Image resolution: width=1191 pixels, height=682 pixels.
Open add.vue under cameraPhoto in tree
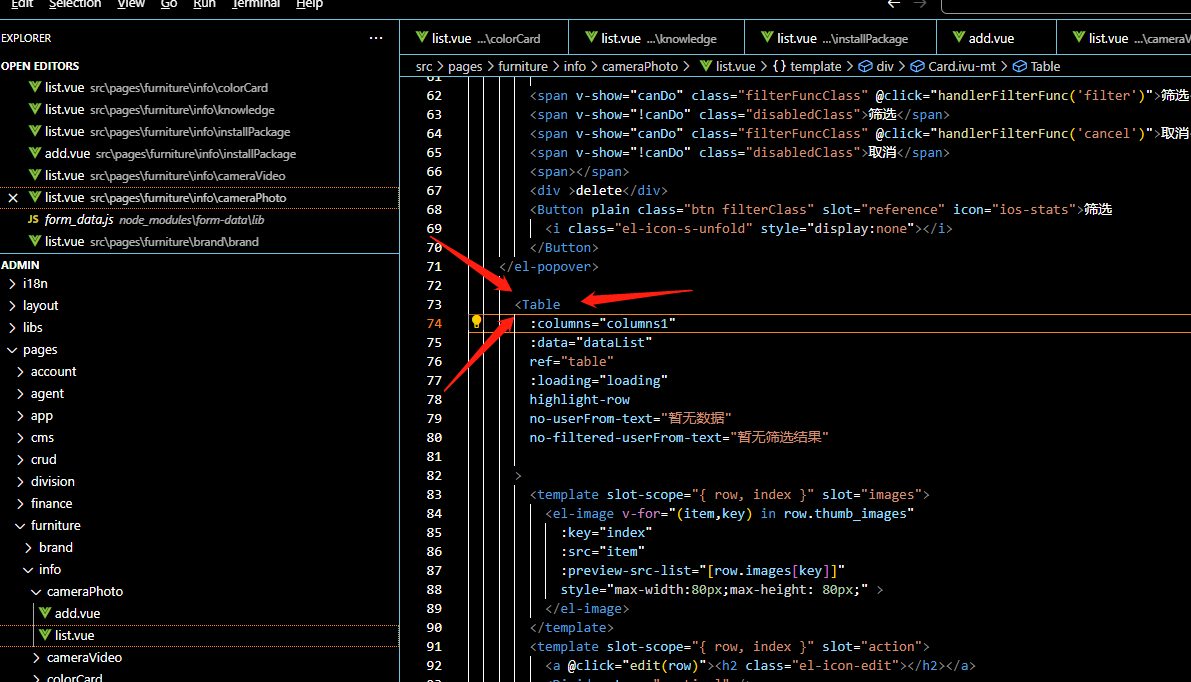point(77,614)
